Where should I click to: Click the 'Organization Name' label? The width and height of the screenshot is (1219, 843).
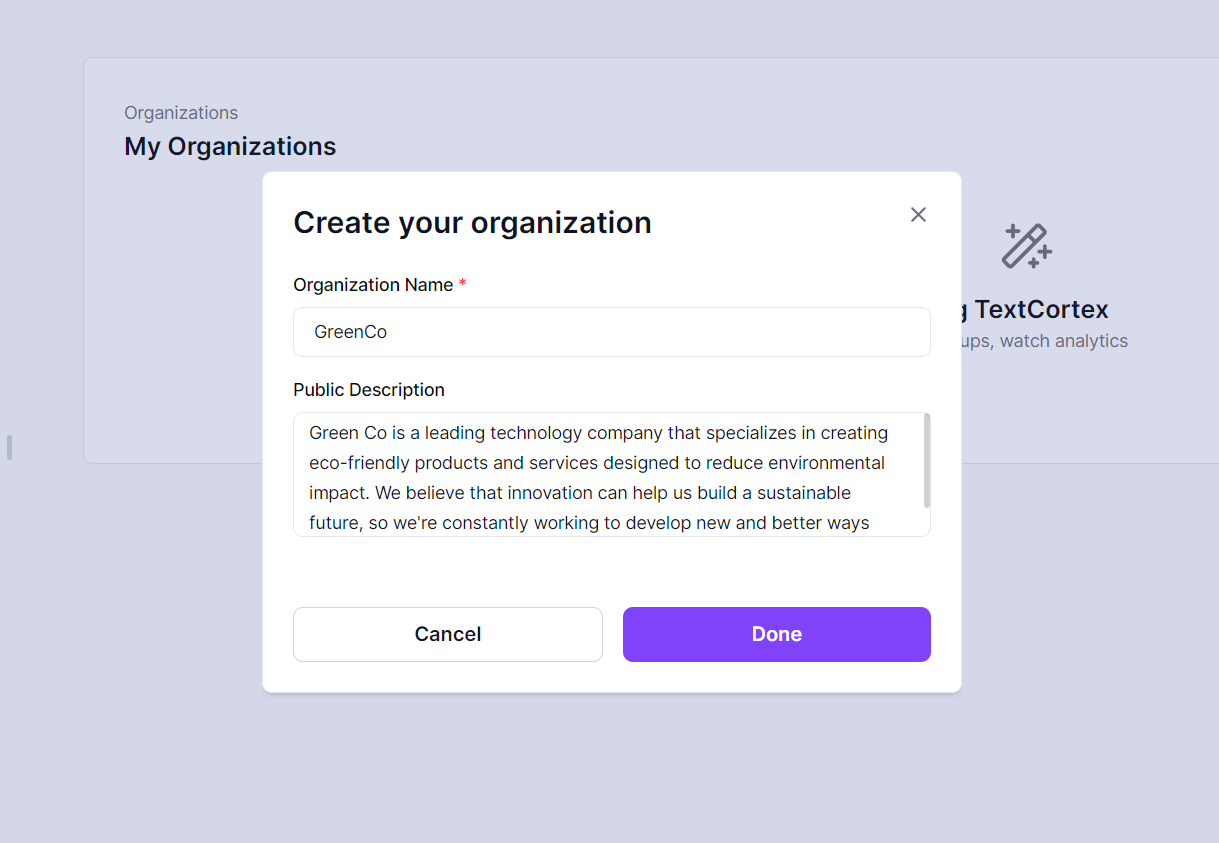point(373,285)
